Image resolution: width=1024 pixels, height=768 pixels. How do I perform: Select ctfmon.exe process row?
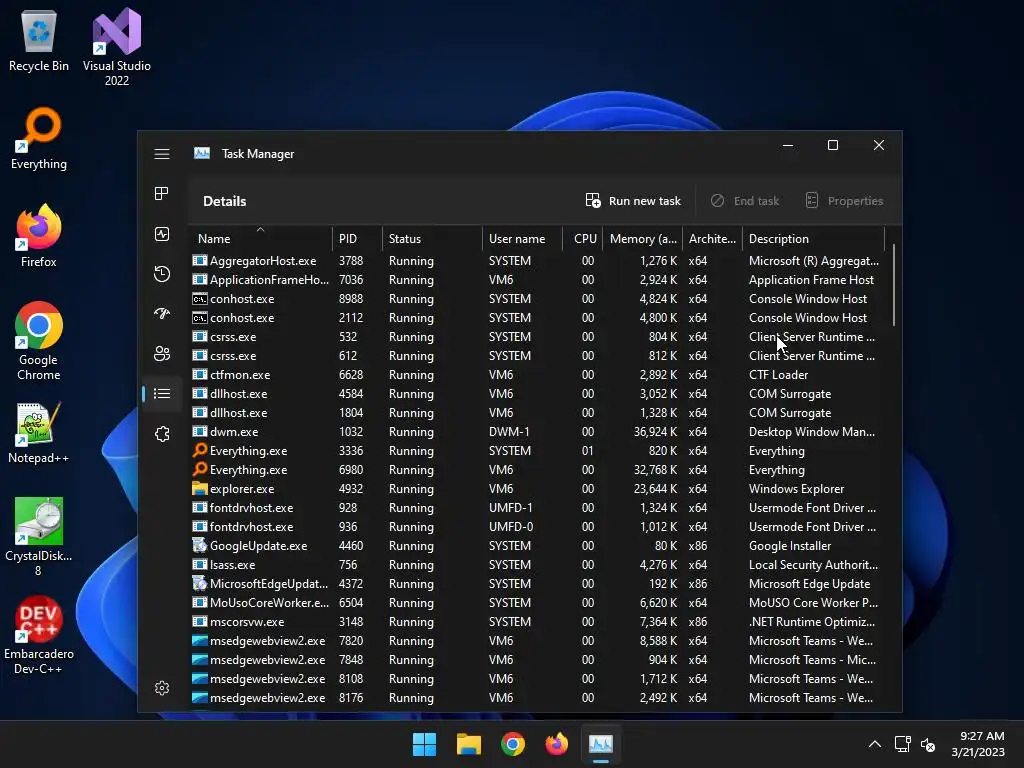[x=539, y=375]
